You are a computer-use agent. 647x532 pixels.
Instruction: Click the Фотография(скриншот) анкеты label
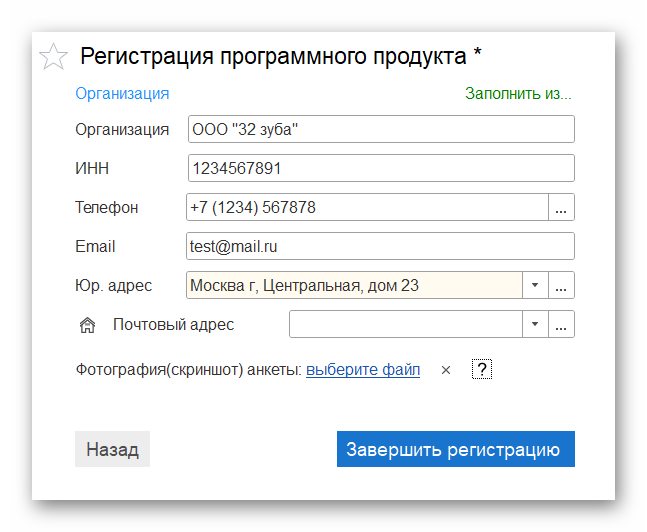pyautogui.click(x=189, y=369)
